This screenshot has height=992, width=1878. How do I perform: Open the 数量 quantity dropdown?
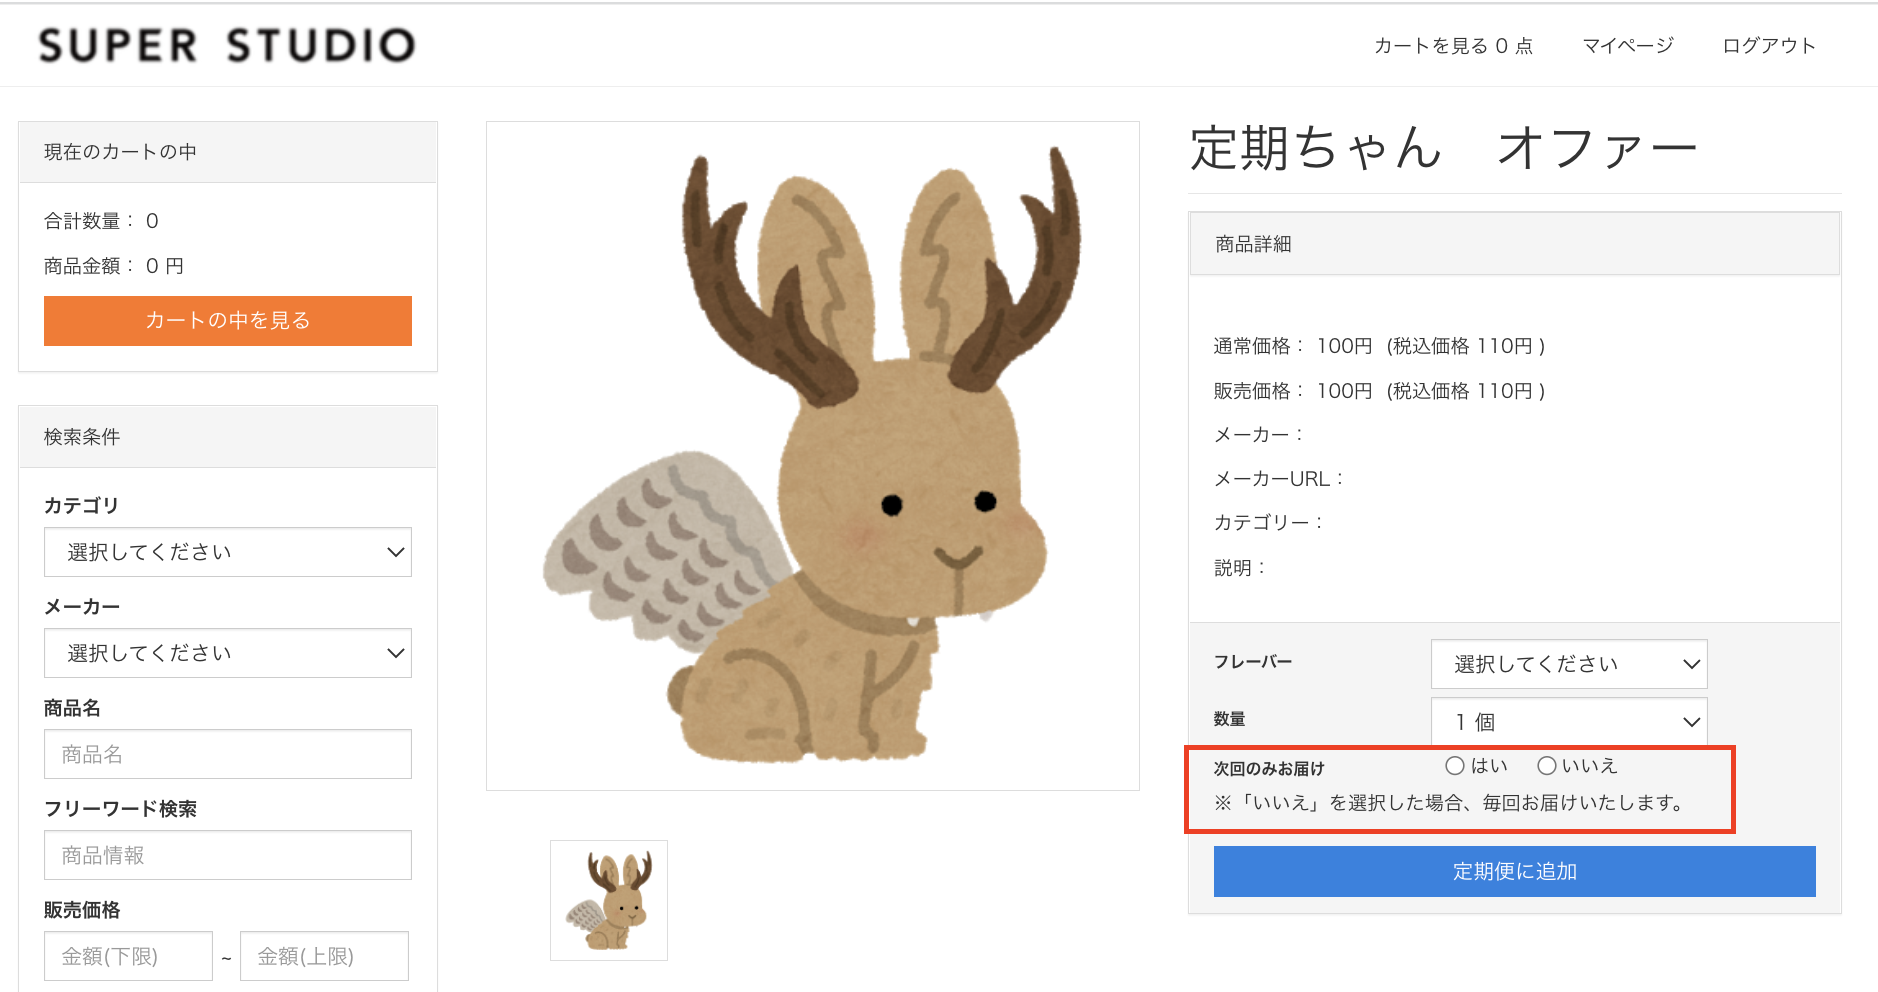pyautogui.click(x=1569, y=722)
